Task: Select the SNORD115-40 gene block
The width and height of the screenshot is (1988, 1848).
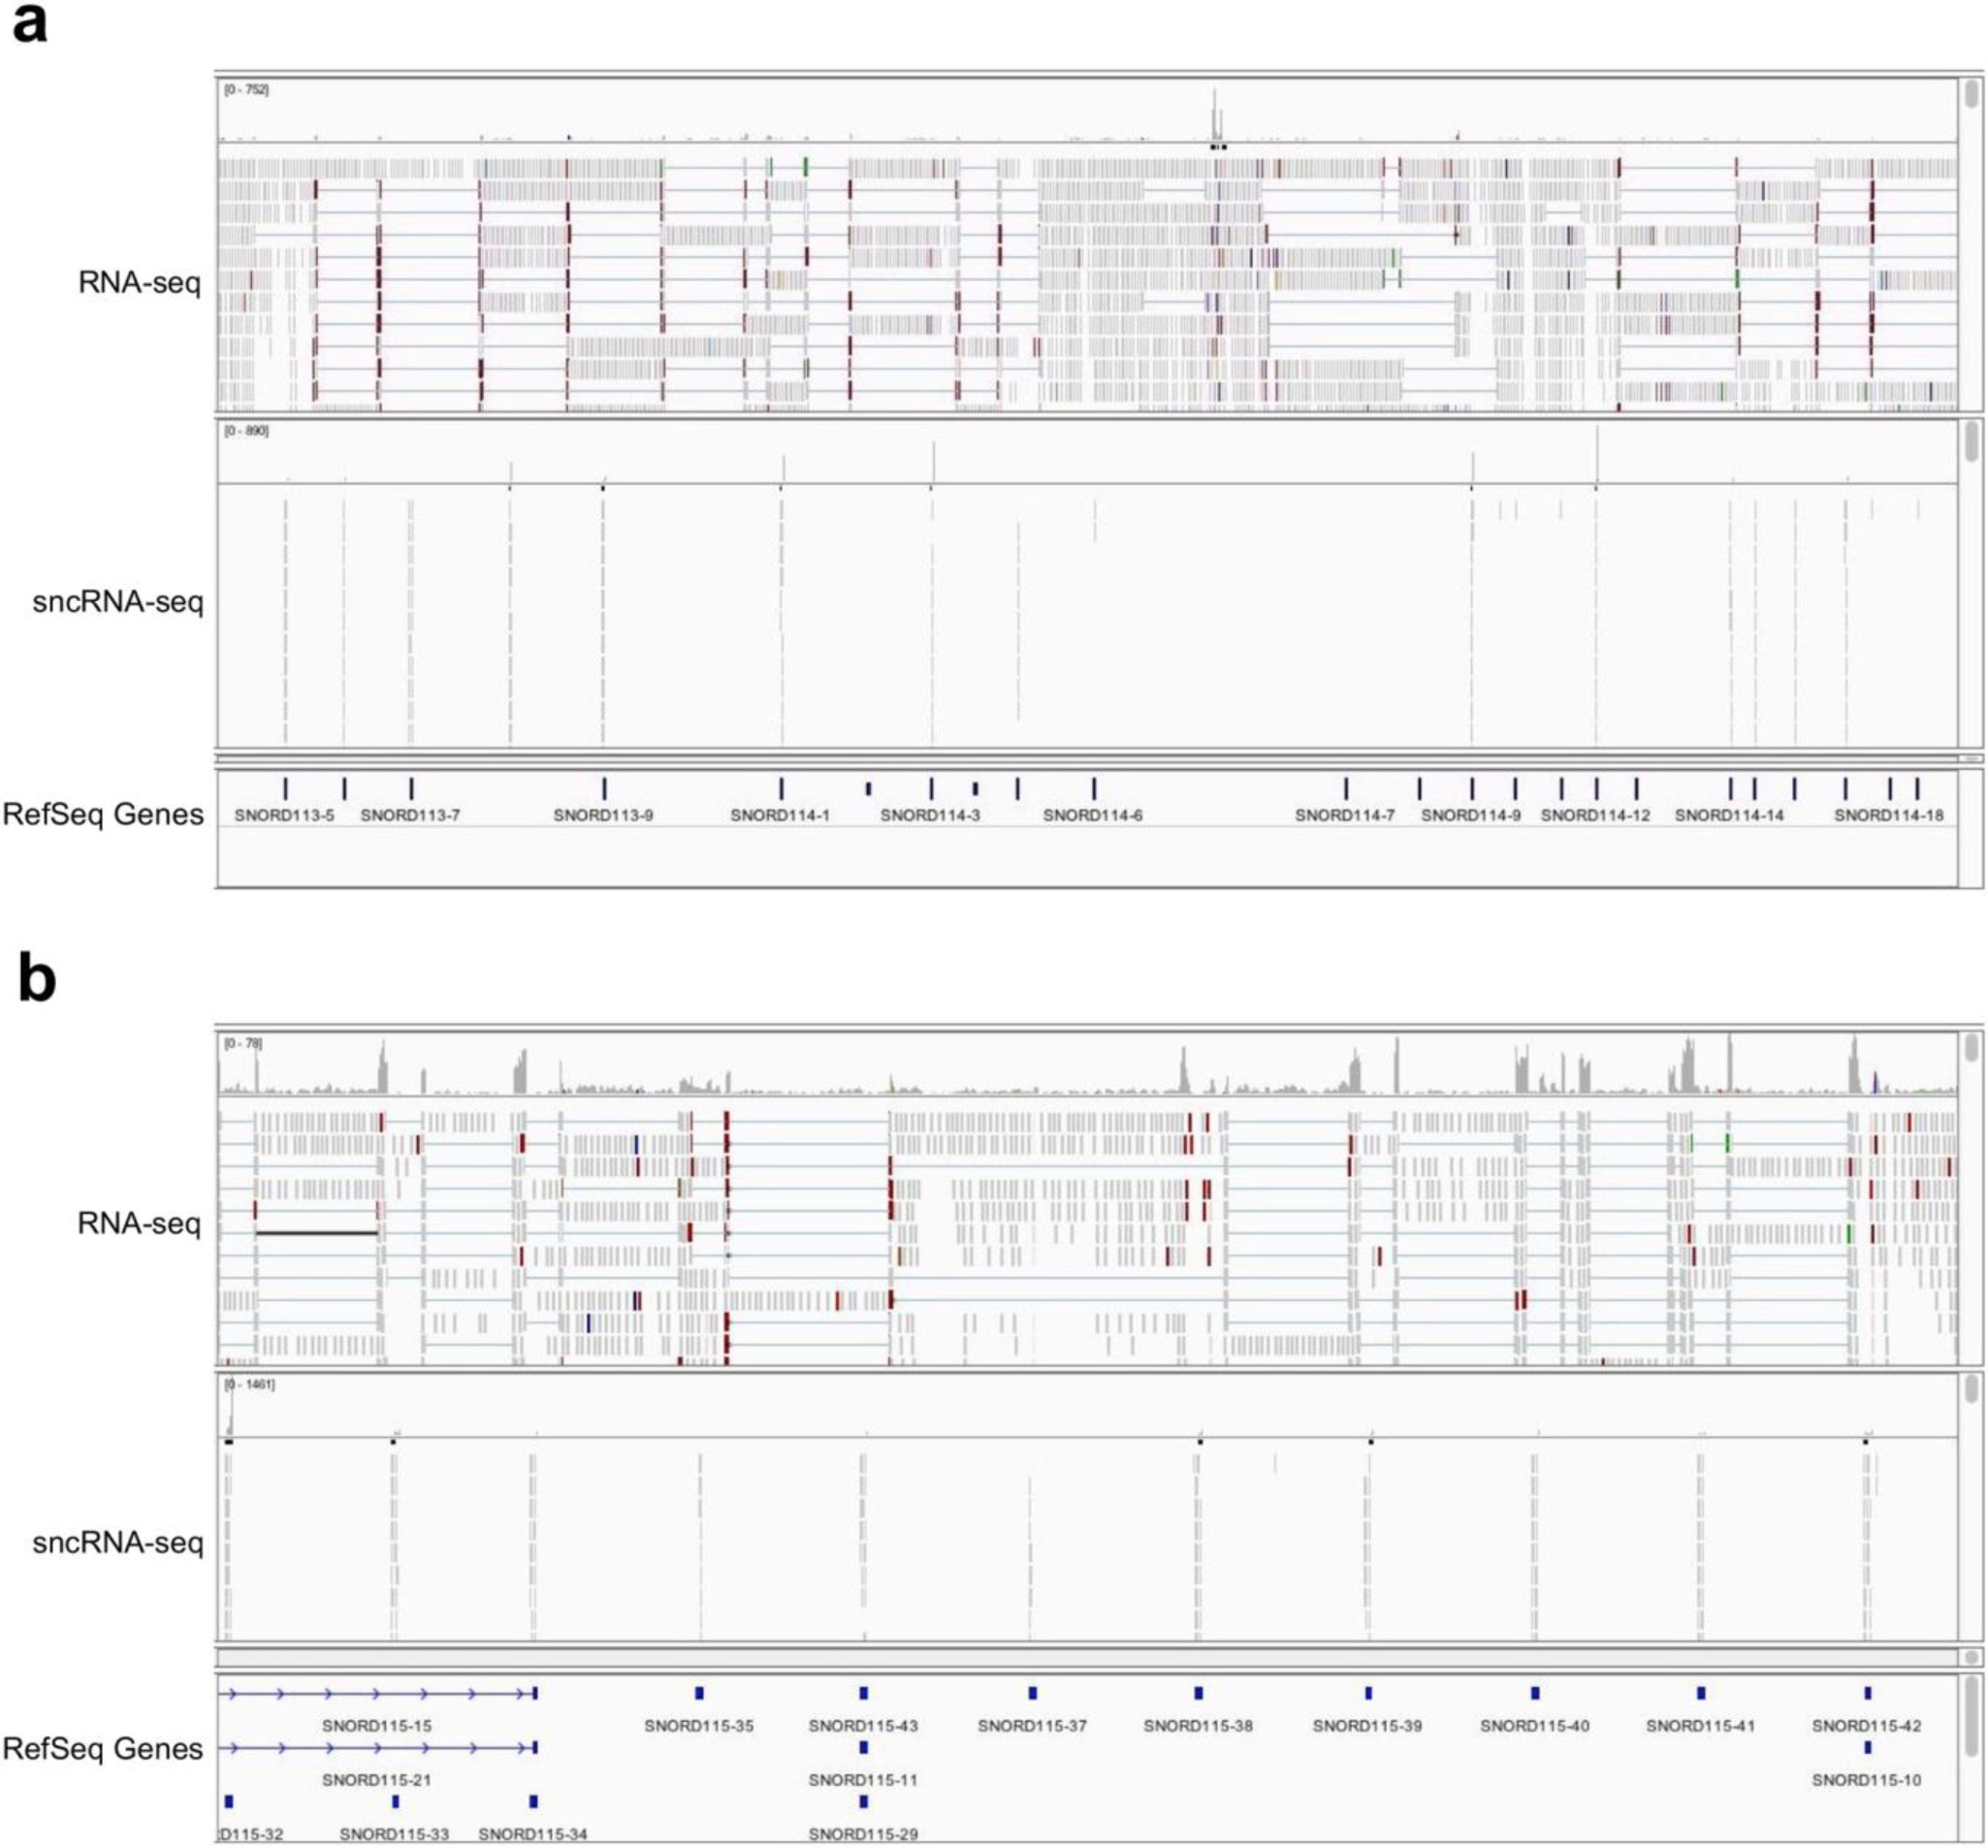Action: tap(1535, 1693)
